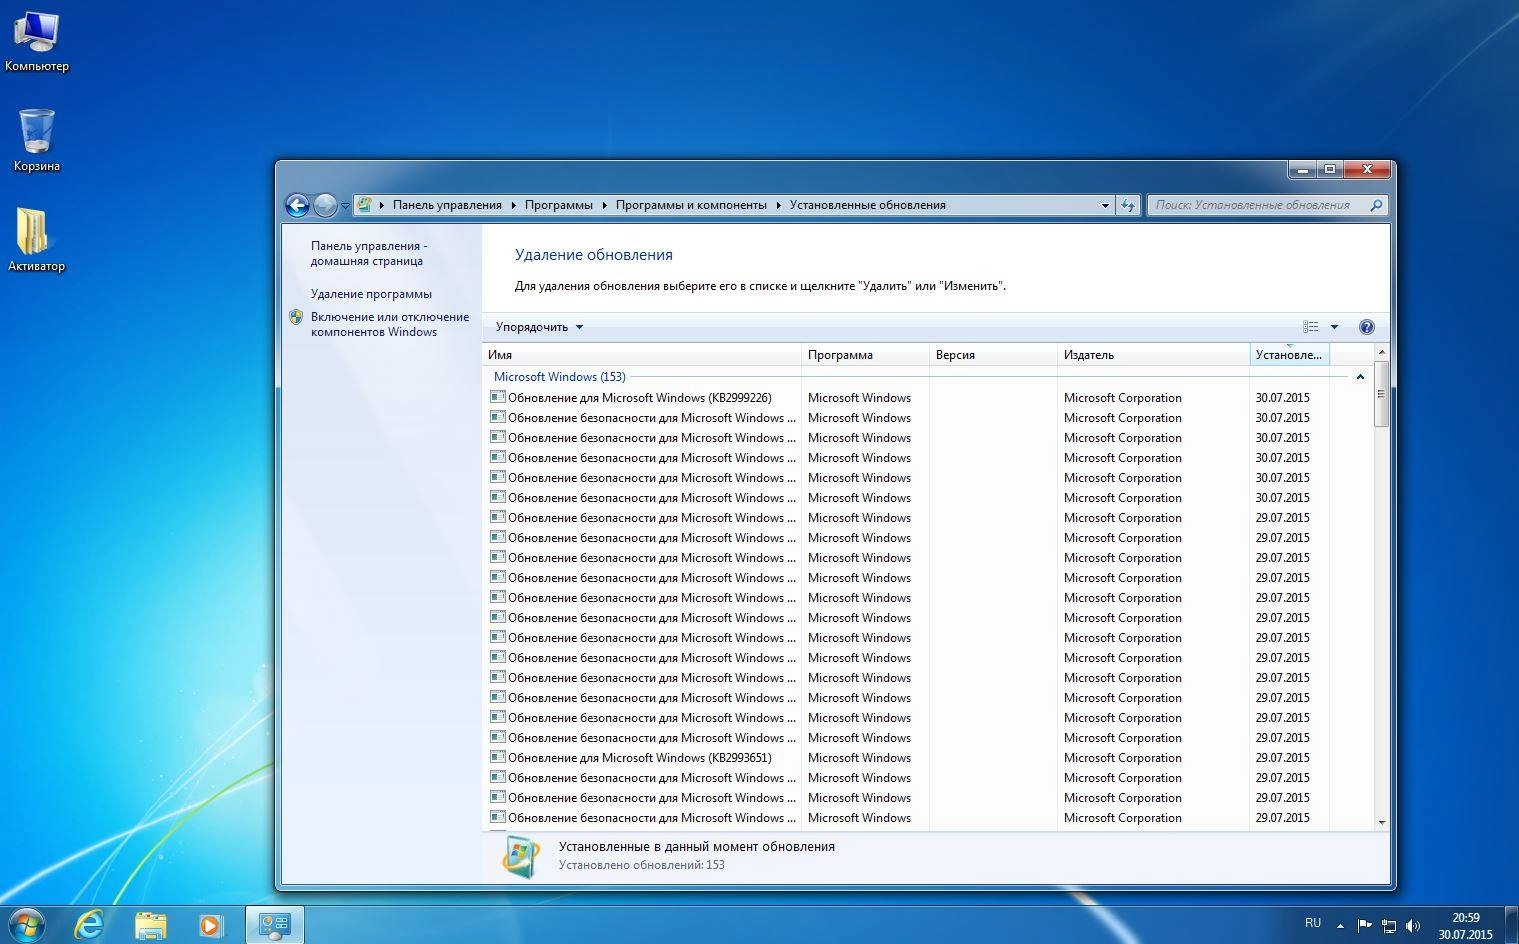The image size is (1519, 944).
Task: Sort by the Версия column header
Action: (994, 355)
